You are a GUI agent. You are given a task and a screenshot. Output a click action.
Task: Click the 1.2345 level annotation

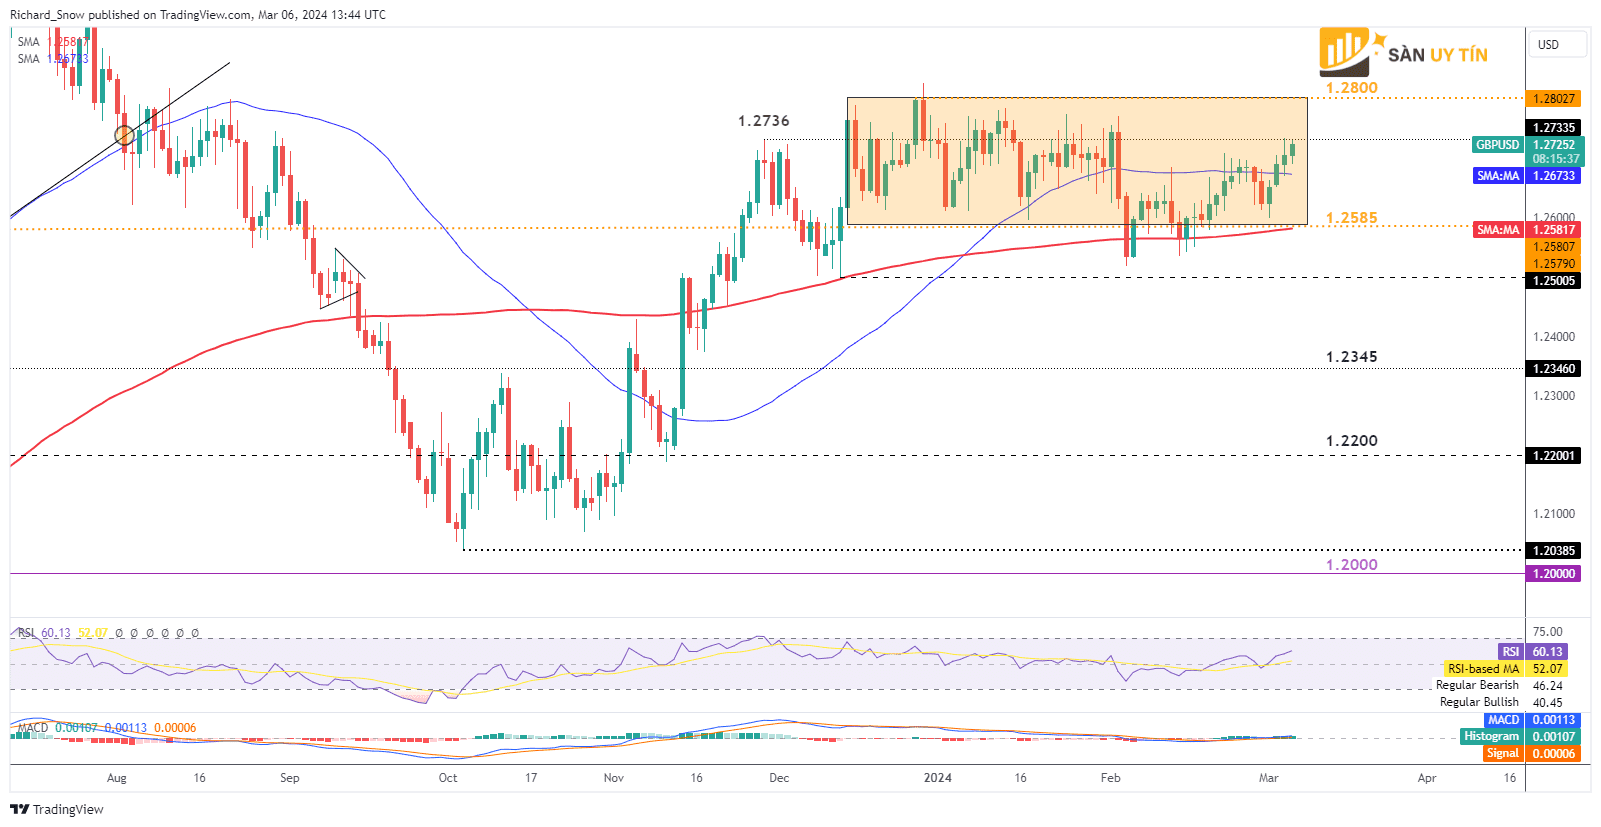[x=1352, y=357]
